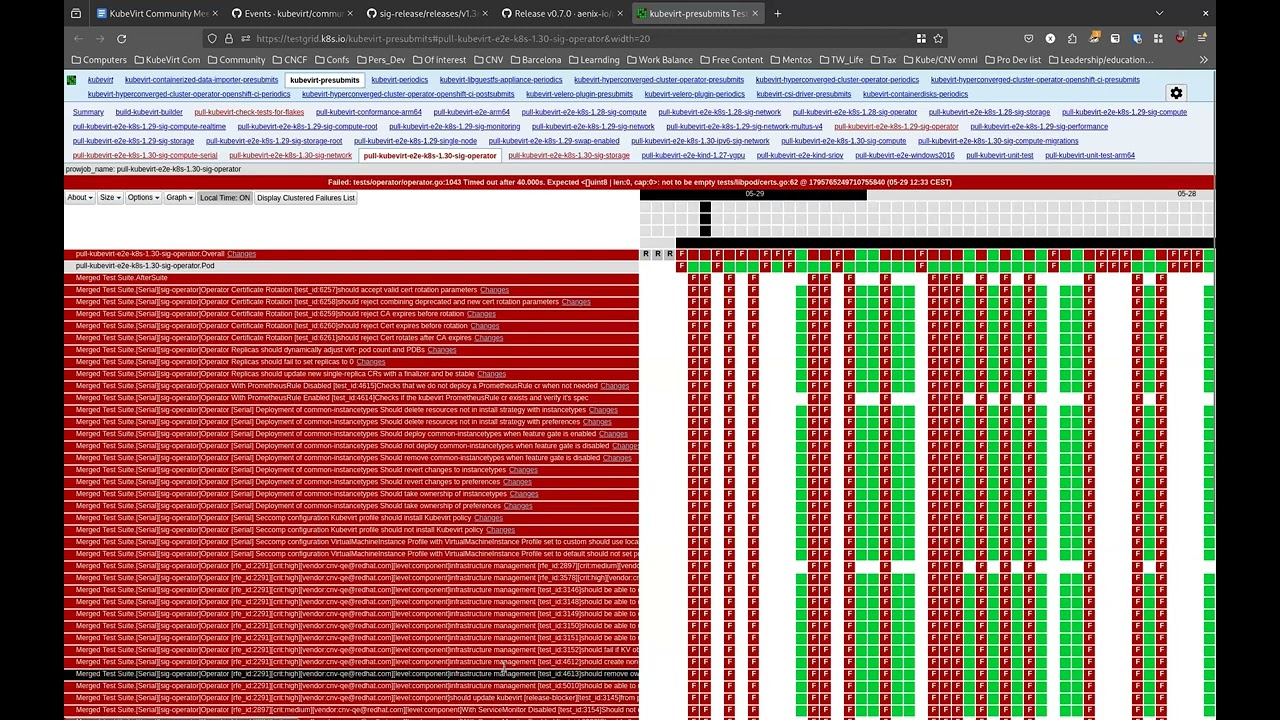Open the Work Balance bookmark folder
This screenshot has width=1280, height=720.
[658, 60]
